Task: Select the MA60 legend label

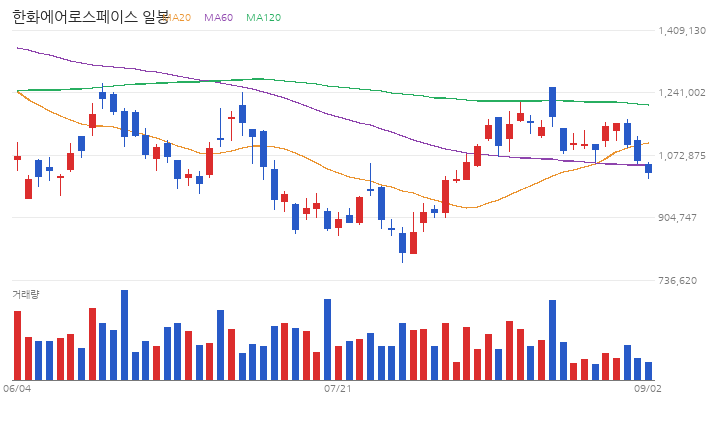Action: [219, 17]
